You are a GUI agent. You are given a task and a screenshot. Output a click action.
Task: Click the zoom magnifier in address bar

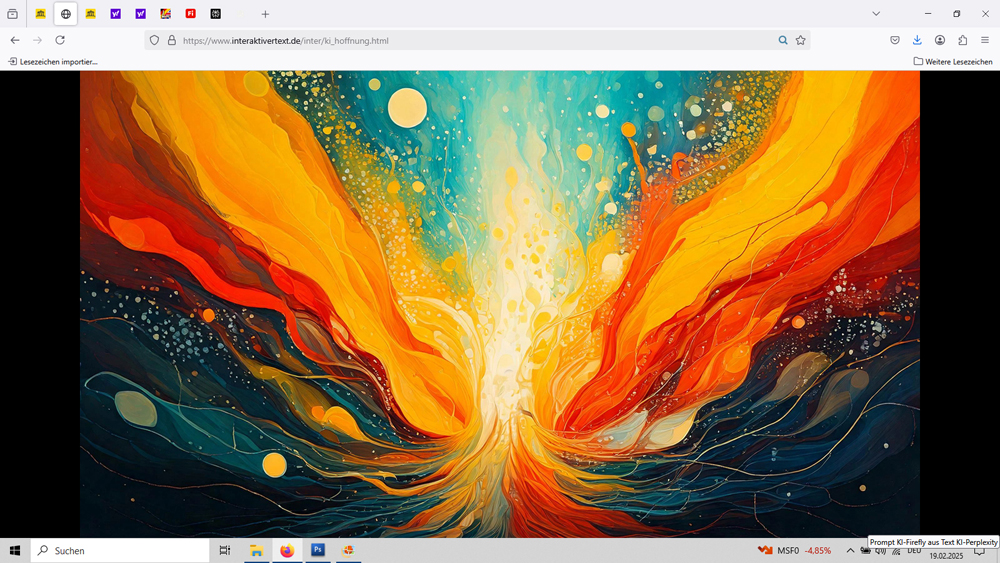(x=783, y=40)
